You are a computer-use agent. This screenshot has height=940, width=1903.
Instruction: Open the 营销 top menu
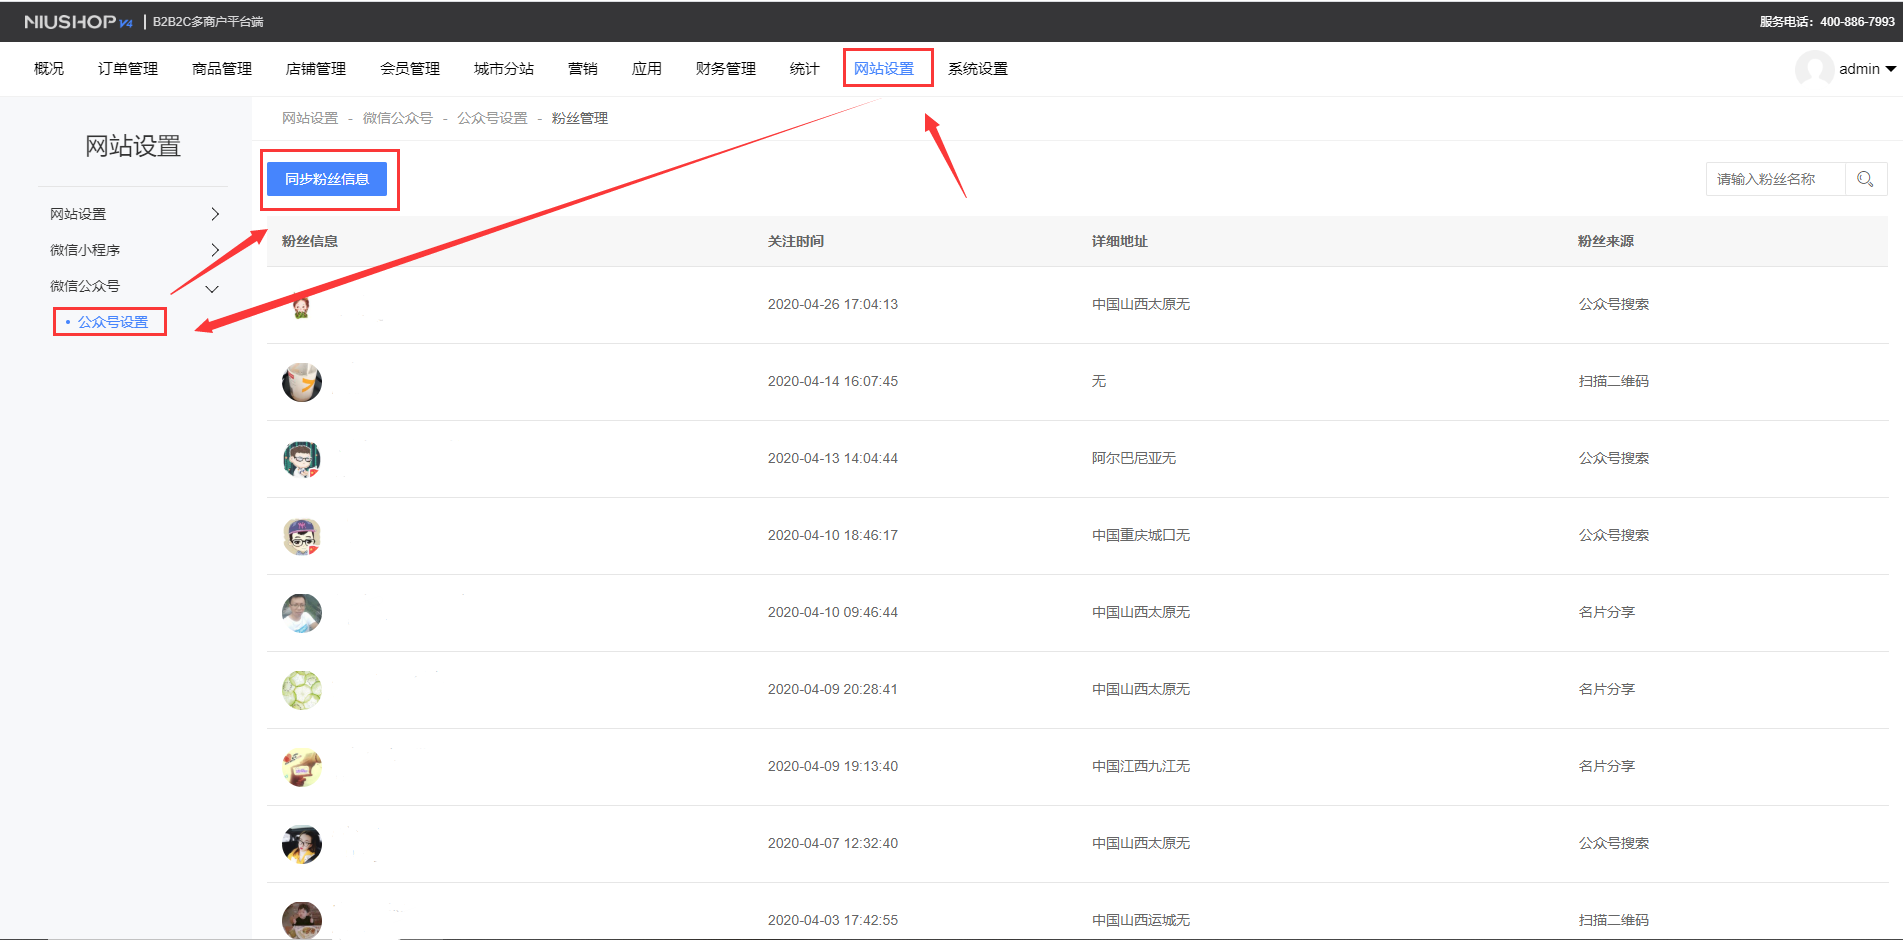[x=583, y=69]
